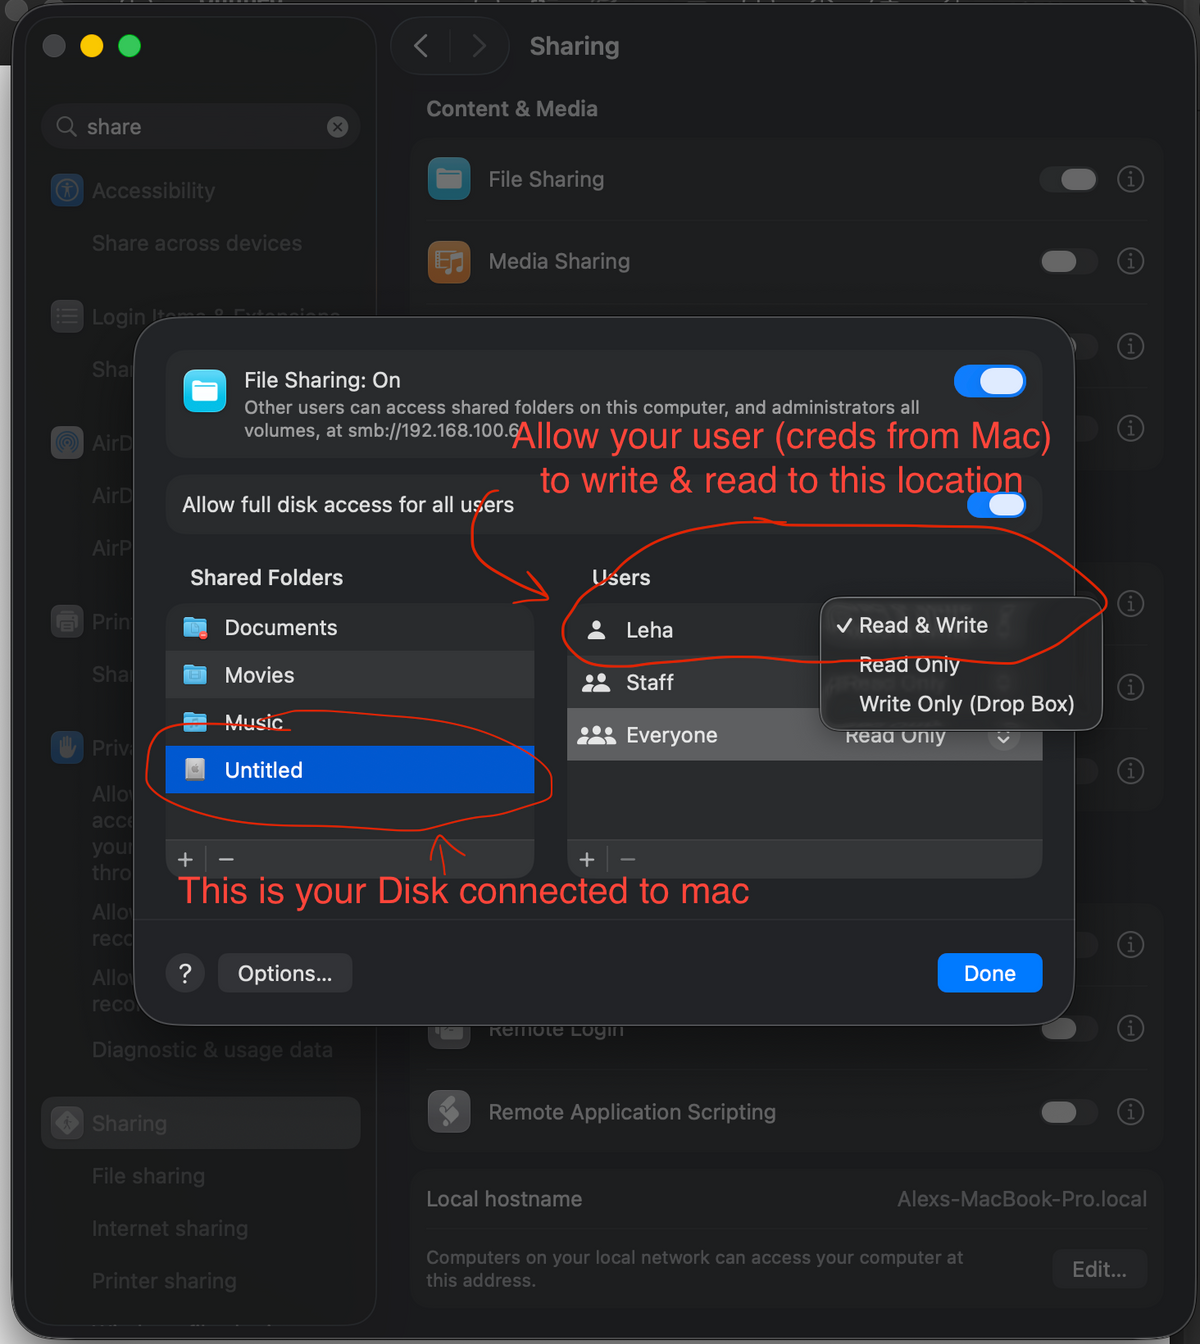Image resolution: width=1200 pixels, height=1344 pixels.
Task: Click the File Sharing row icon in background
Action: (x=449, y=179)
